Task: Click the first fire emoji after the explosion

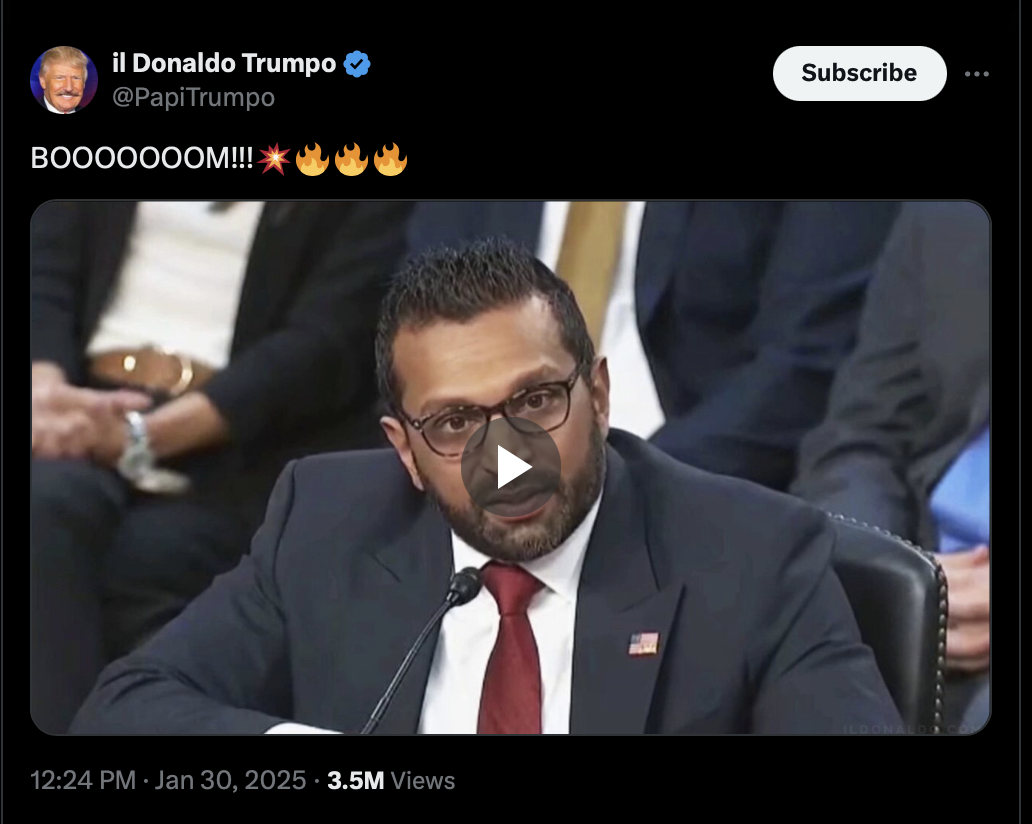Action: (x=312, y=159)
